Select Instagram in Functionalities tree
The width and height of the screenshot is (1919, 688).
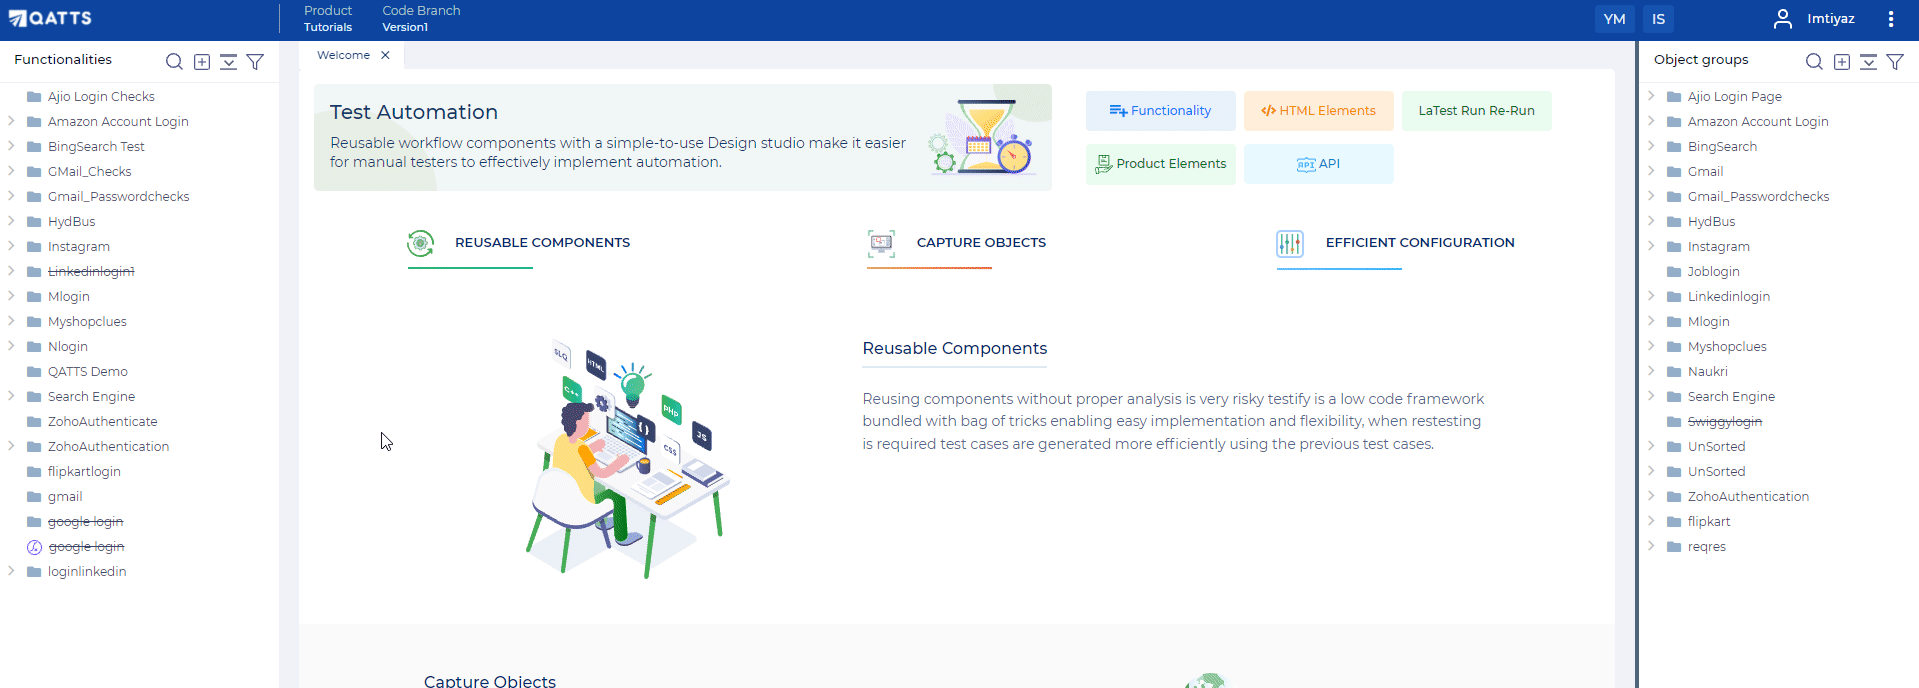(79, 247)
